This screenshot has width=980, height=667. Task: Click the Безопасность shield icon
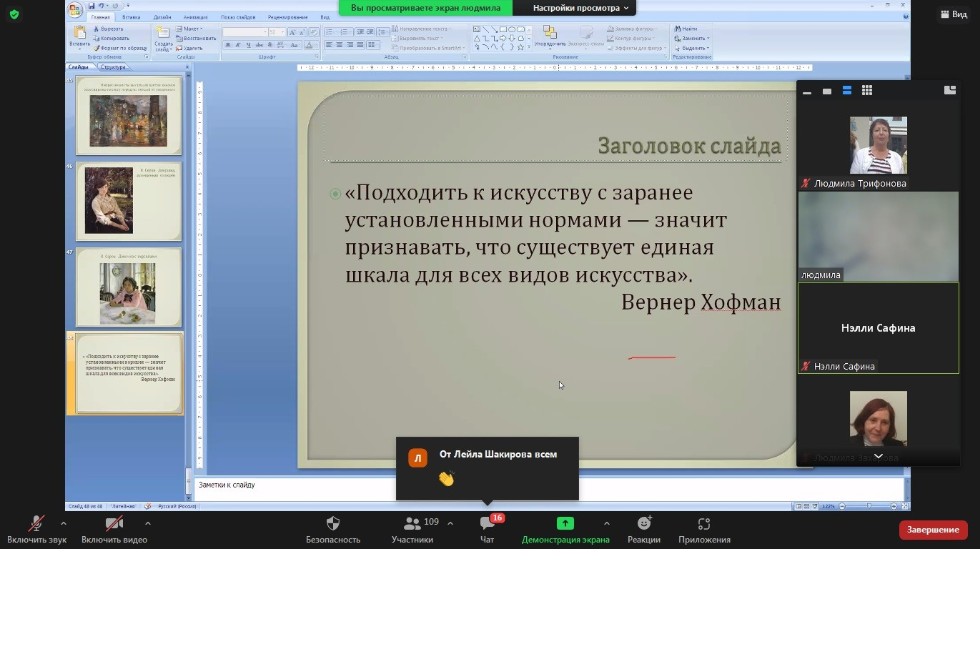333,530
